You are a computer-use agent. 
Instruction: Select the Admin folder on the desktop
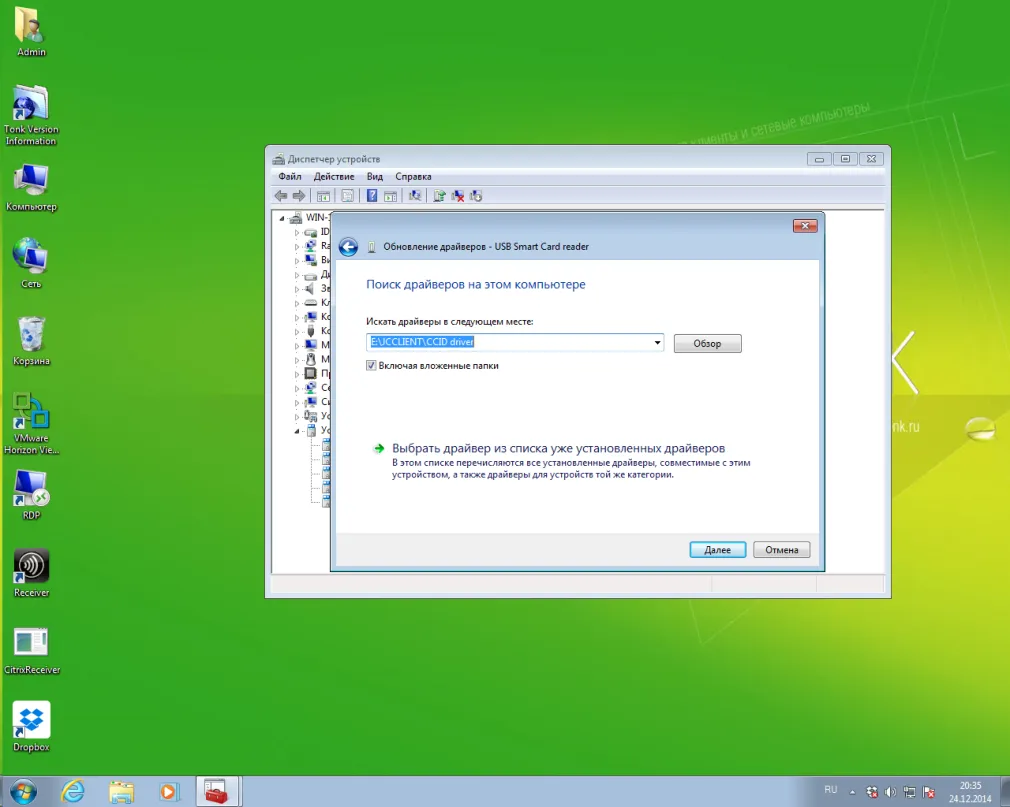tap(31, 31)
